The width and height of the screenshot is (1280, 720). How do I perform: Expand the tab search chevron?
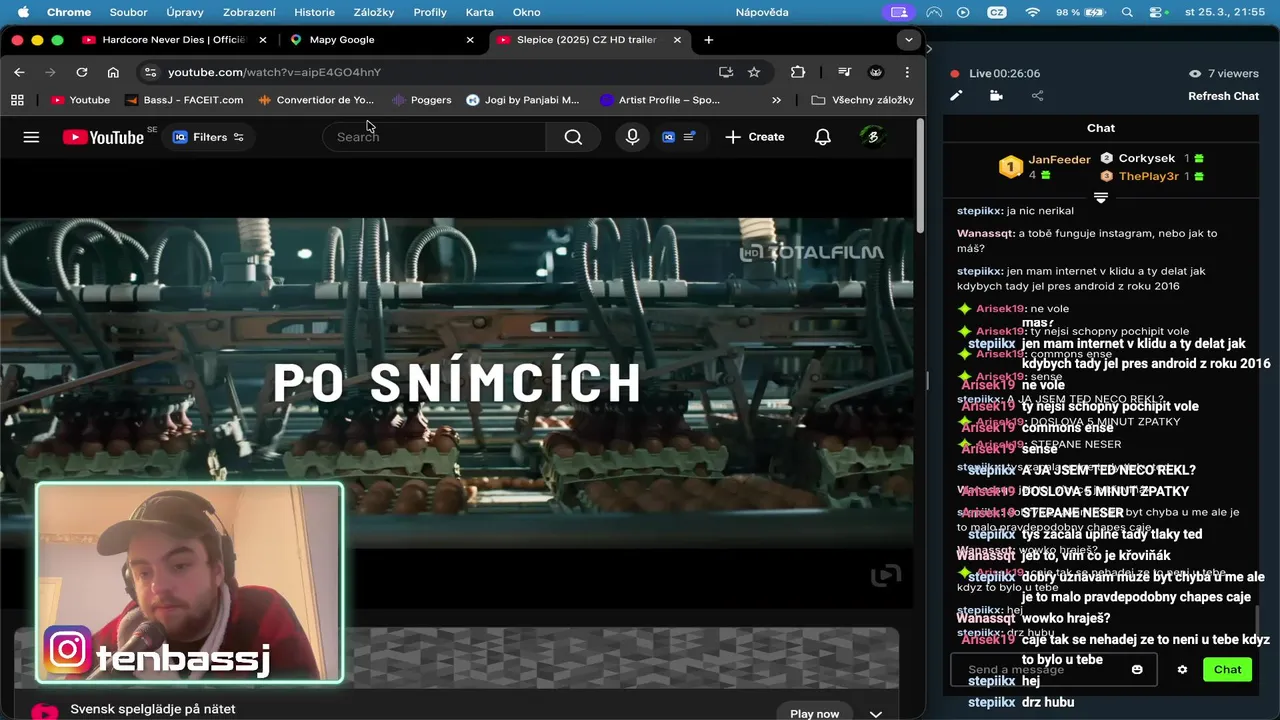[x=908, y=40]
